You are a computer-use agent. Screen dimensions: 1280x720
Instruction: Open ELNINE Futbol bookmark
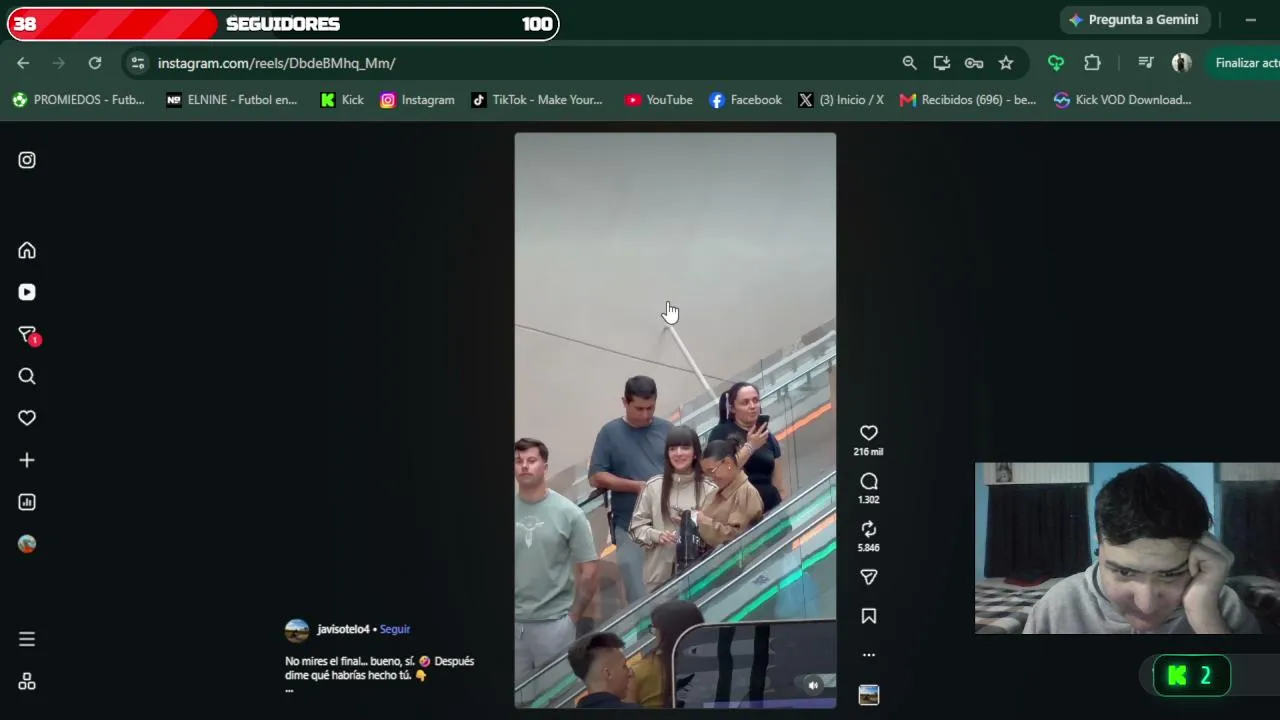point(232,100)
